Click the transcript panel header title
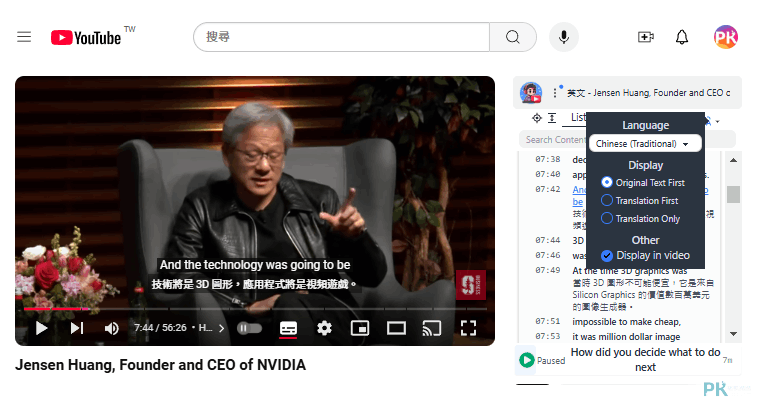760x400 pixels. 649,93
